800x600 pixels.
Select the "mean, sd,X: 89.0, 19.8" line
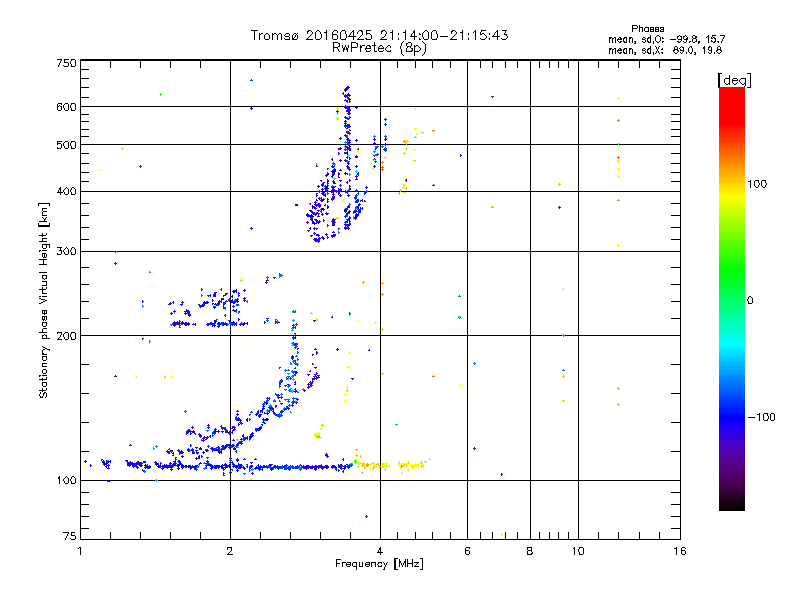[x=665, y=50]
